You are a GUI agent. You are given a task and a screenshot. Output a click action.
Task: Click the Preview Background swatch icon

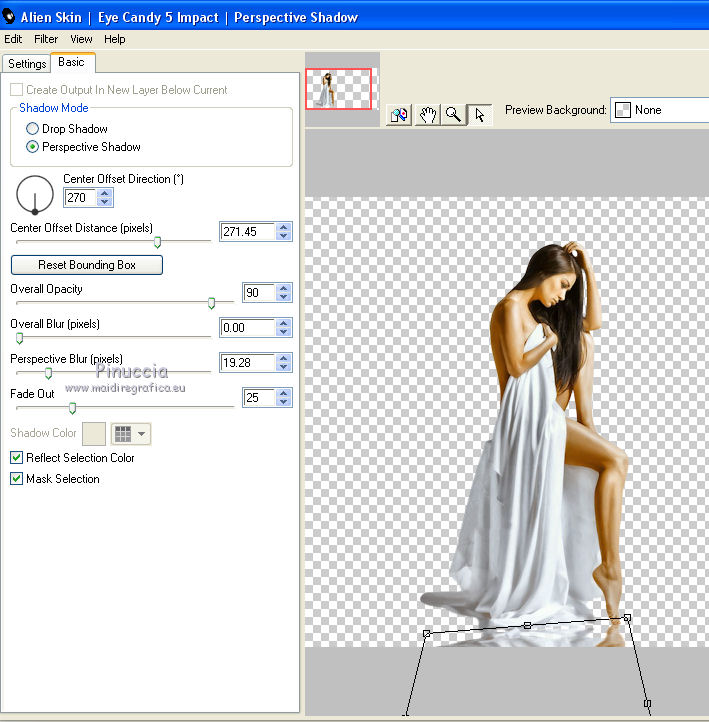tap(622, 110)
